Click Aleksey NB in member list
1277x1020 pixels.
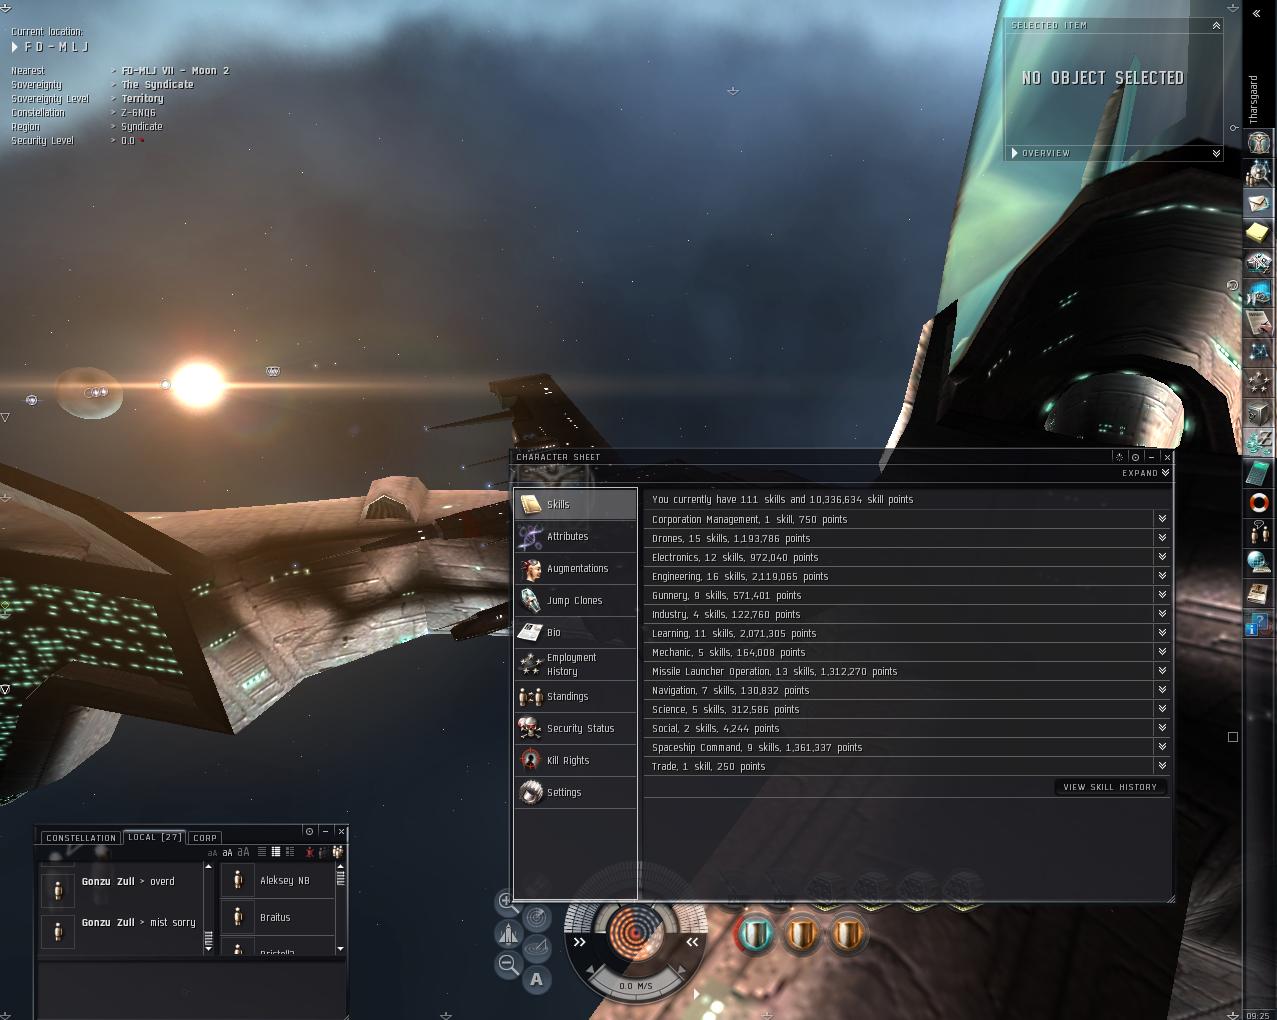coord(278,881)
